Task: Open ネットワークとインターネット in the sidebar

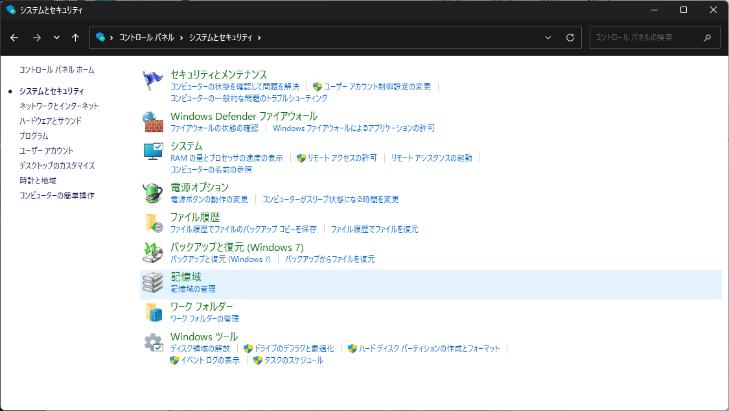Action: point(59,106)
